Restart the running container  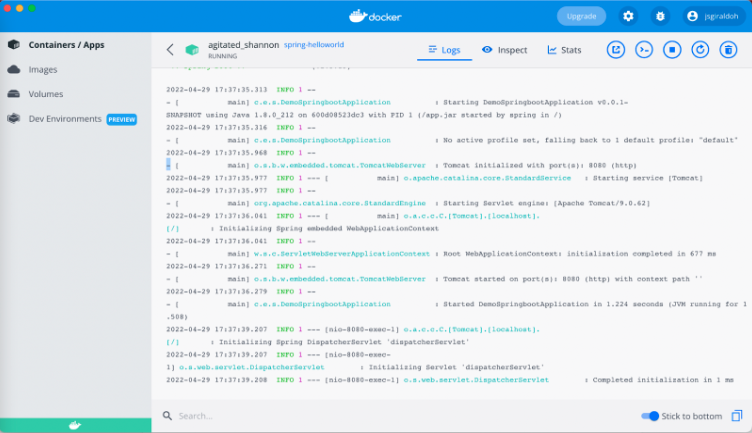coord(700,49)
